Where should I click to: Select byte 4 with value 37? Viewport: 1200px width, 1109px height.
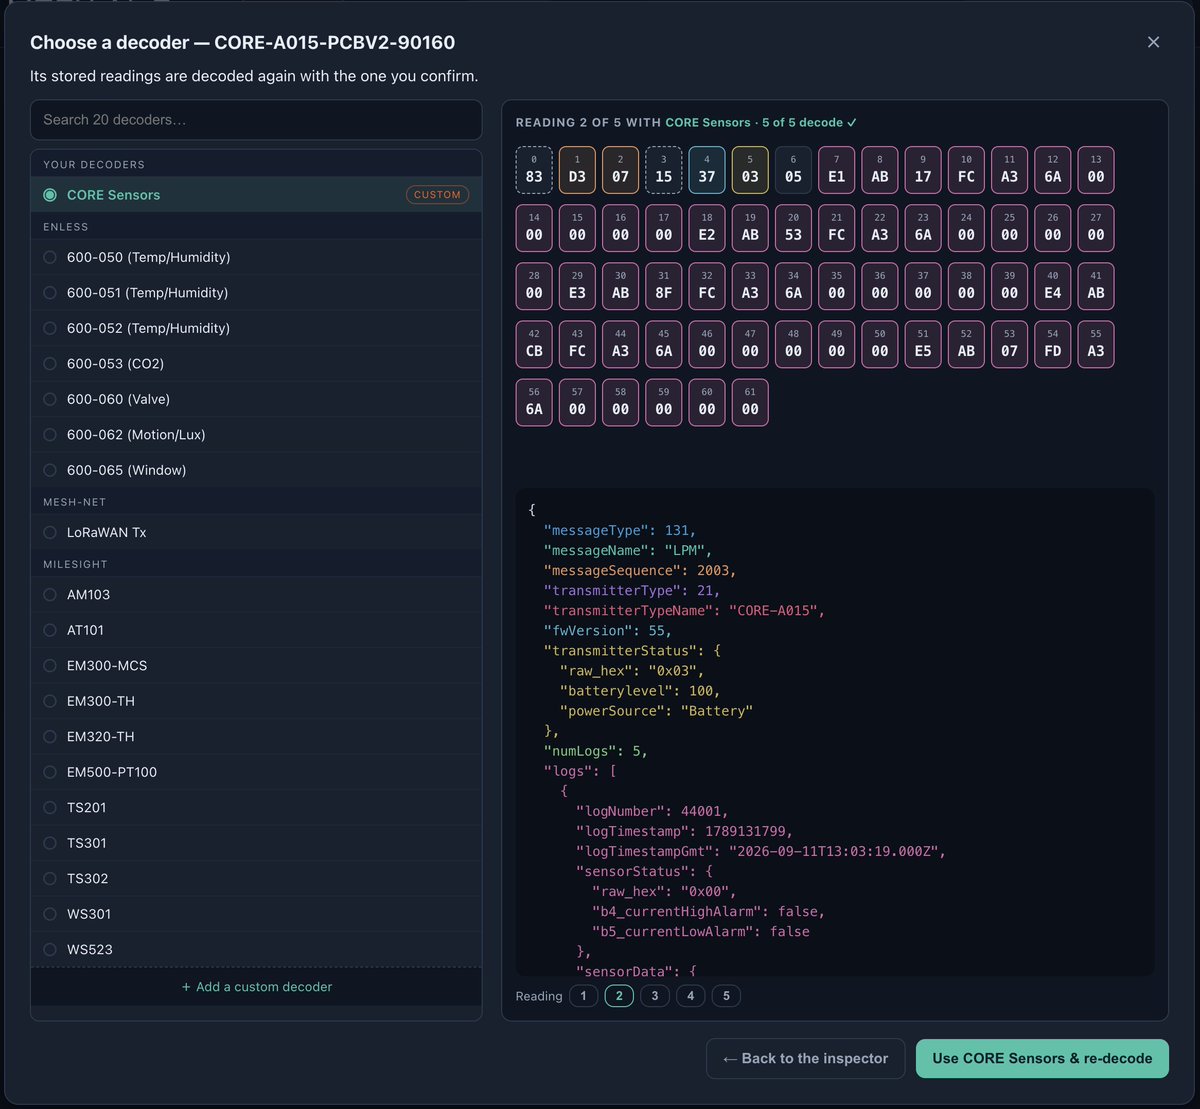(707, 170)
